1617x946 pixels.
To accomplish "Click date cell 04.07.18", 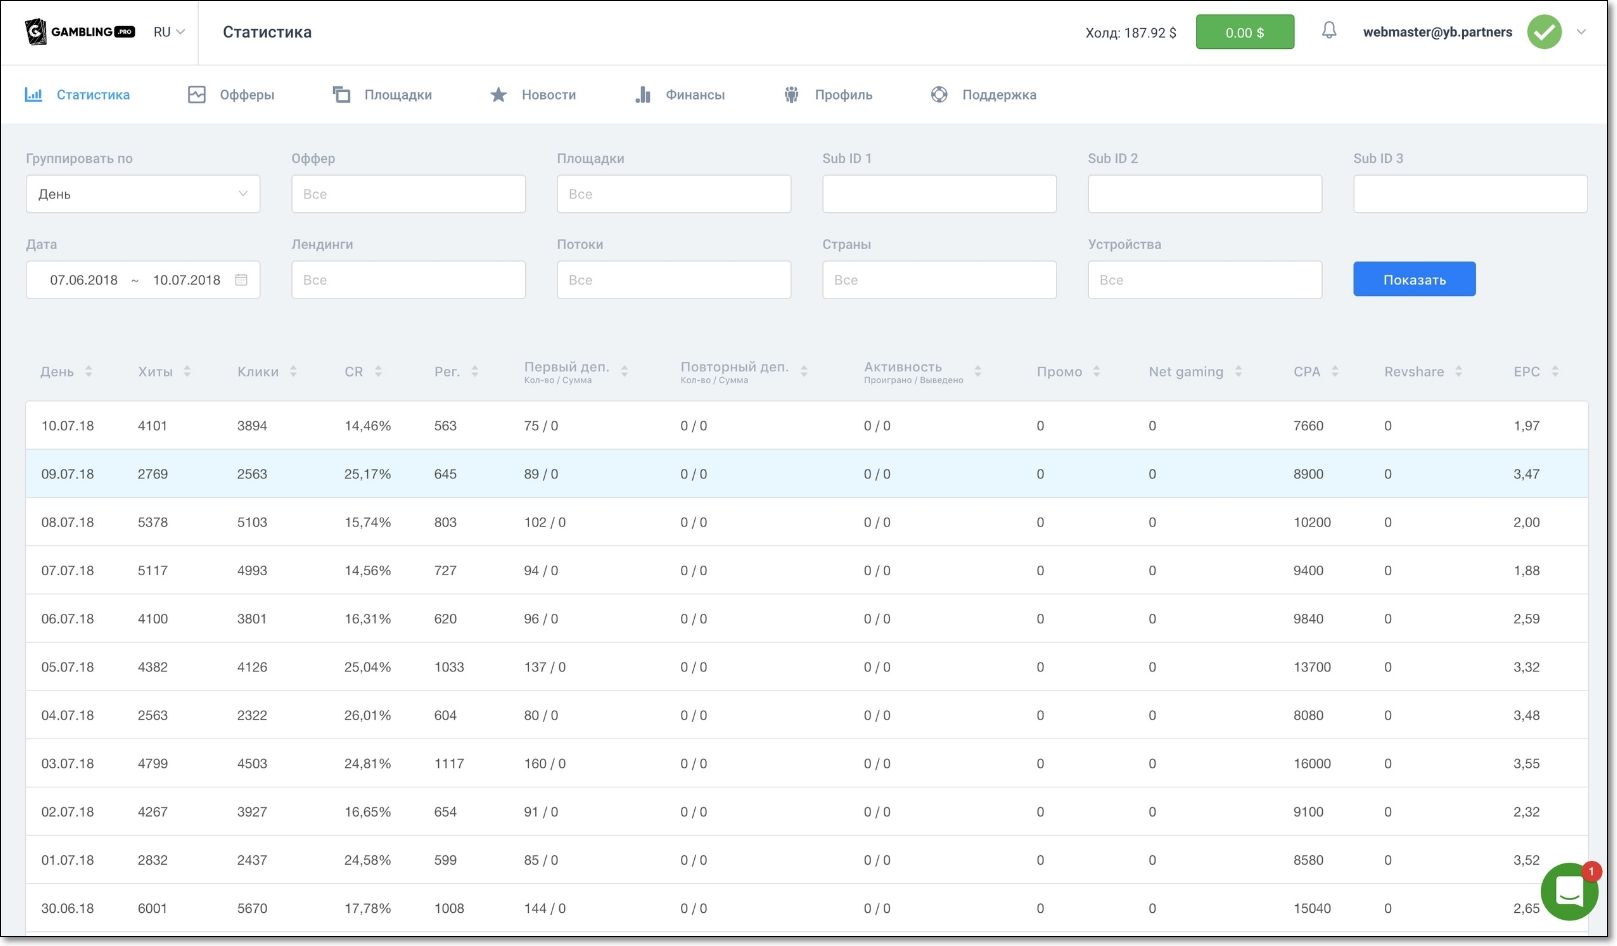I will click(x=67, y=715).
